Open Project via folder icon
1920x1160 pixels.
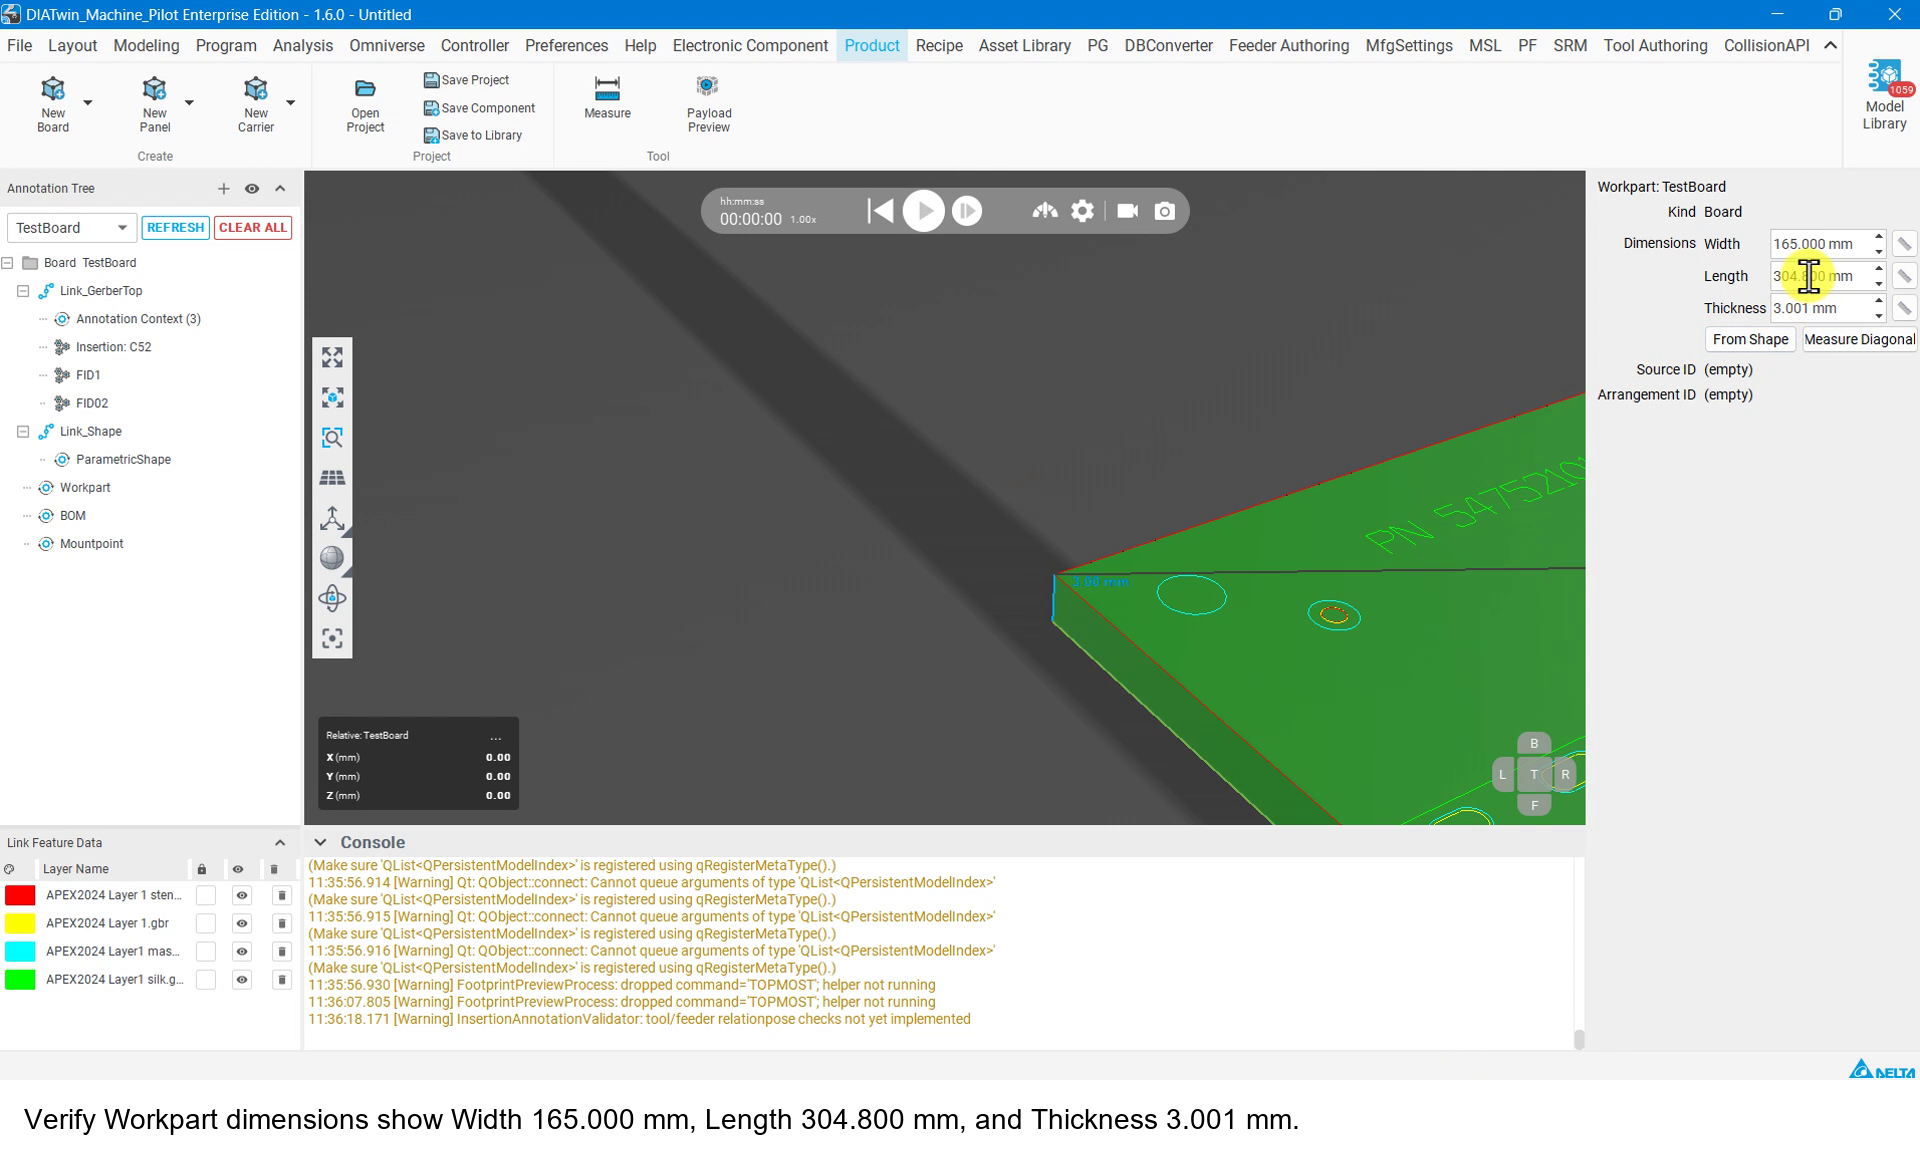coord(365,89)
